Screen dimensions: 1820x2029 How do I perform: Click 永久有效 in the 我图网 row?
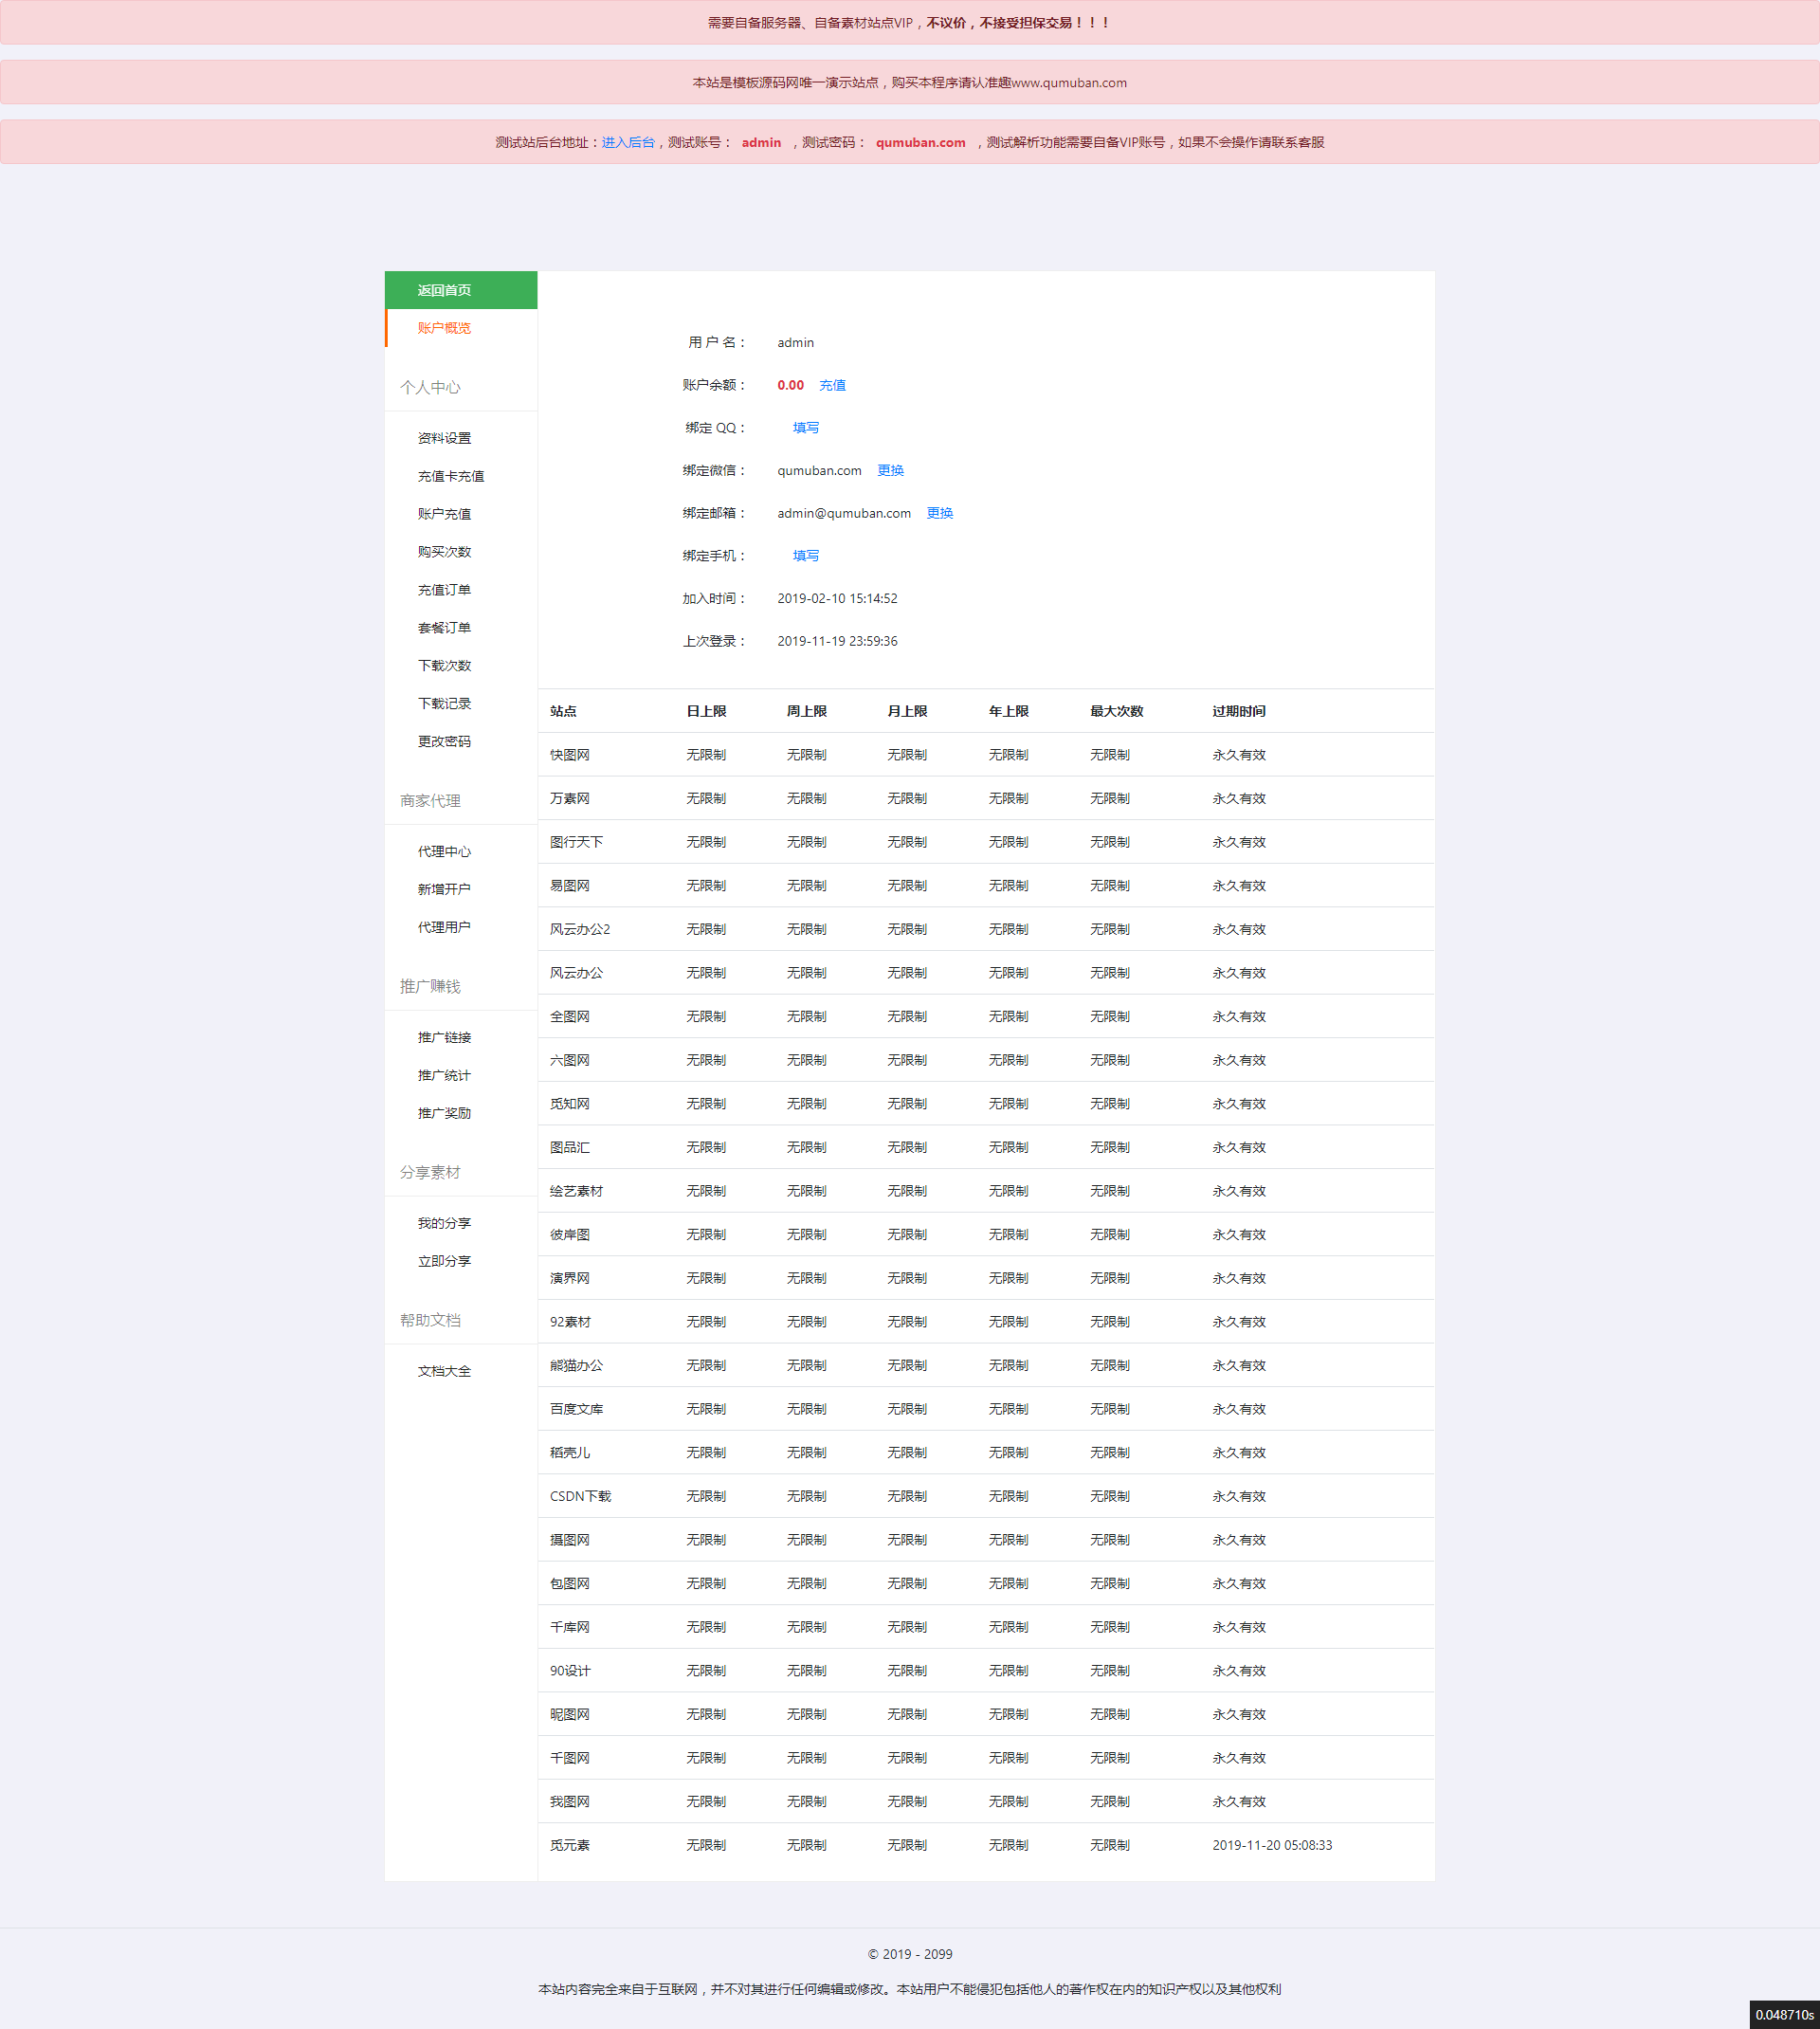pyautogui.click(x=1239, y=1802)
